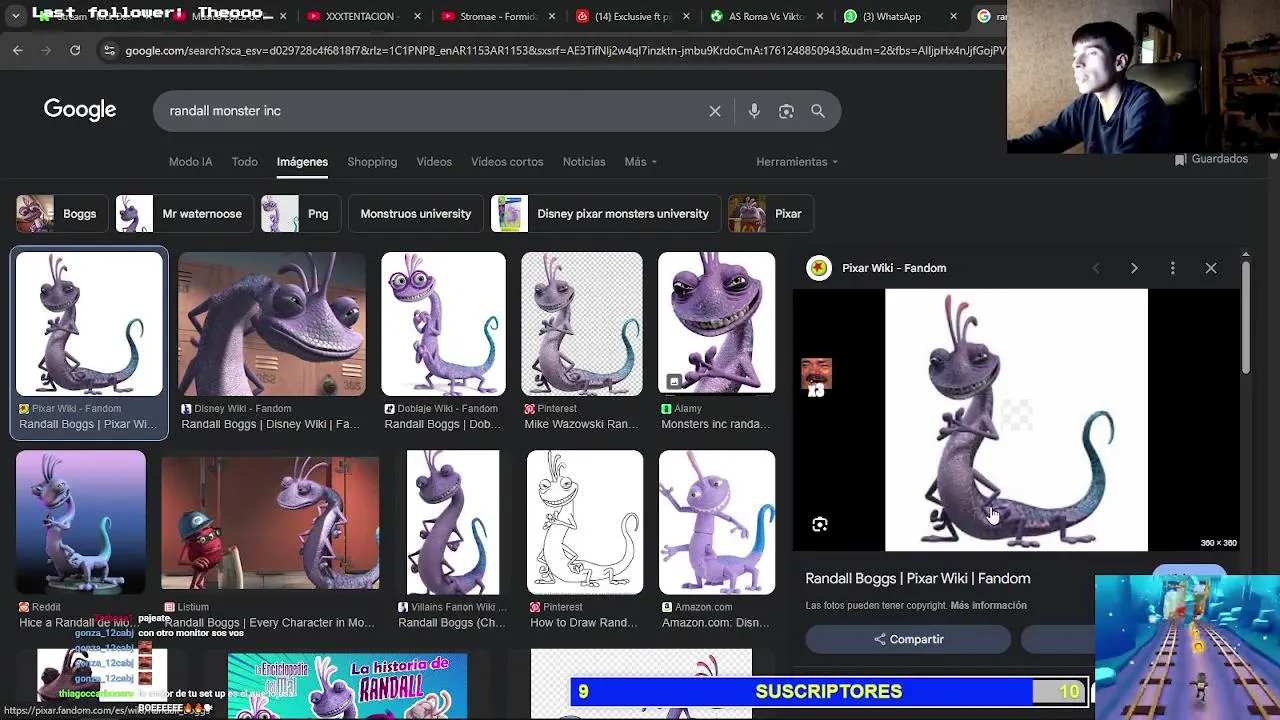Expand the Más dropdown menu
Viewport: 1280px width, 720px height.
point(640,161)
